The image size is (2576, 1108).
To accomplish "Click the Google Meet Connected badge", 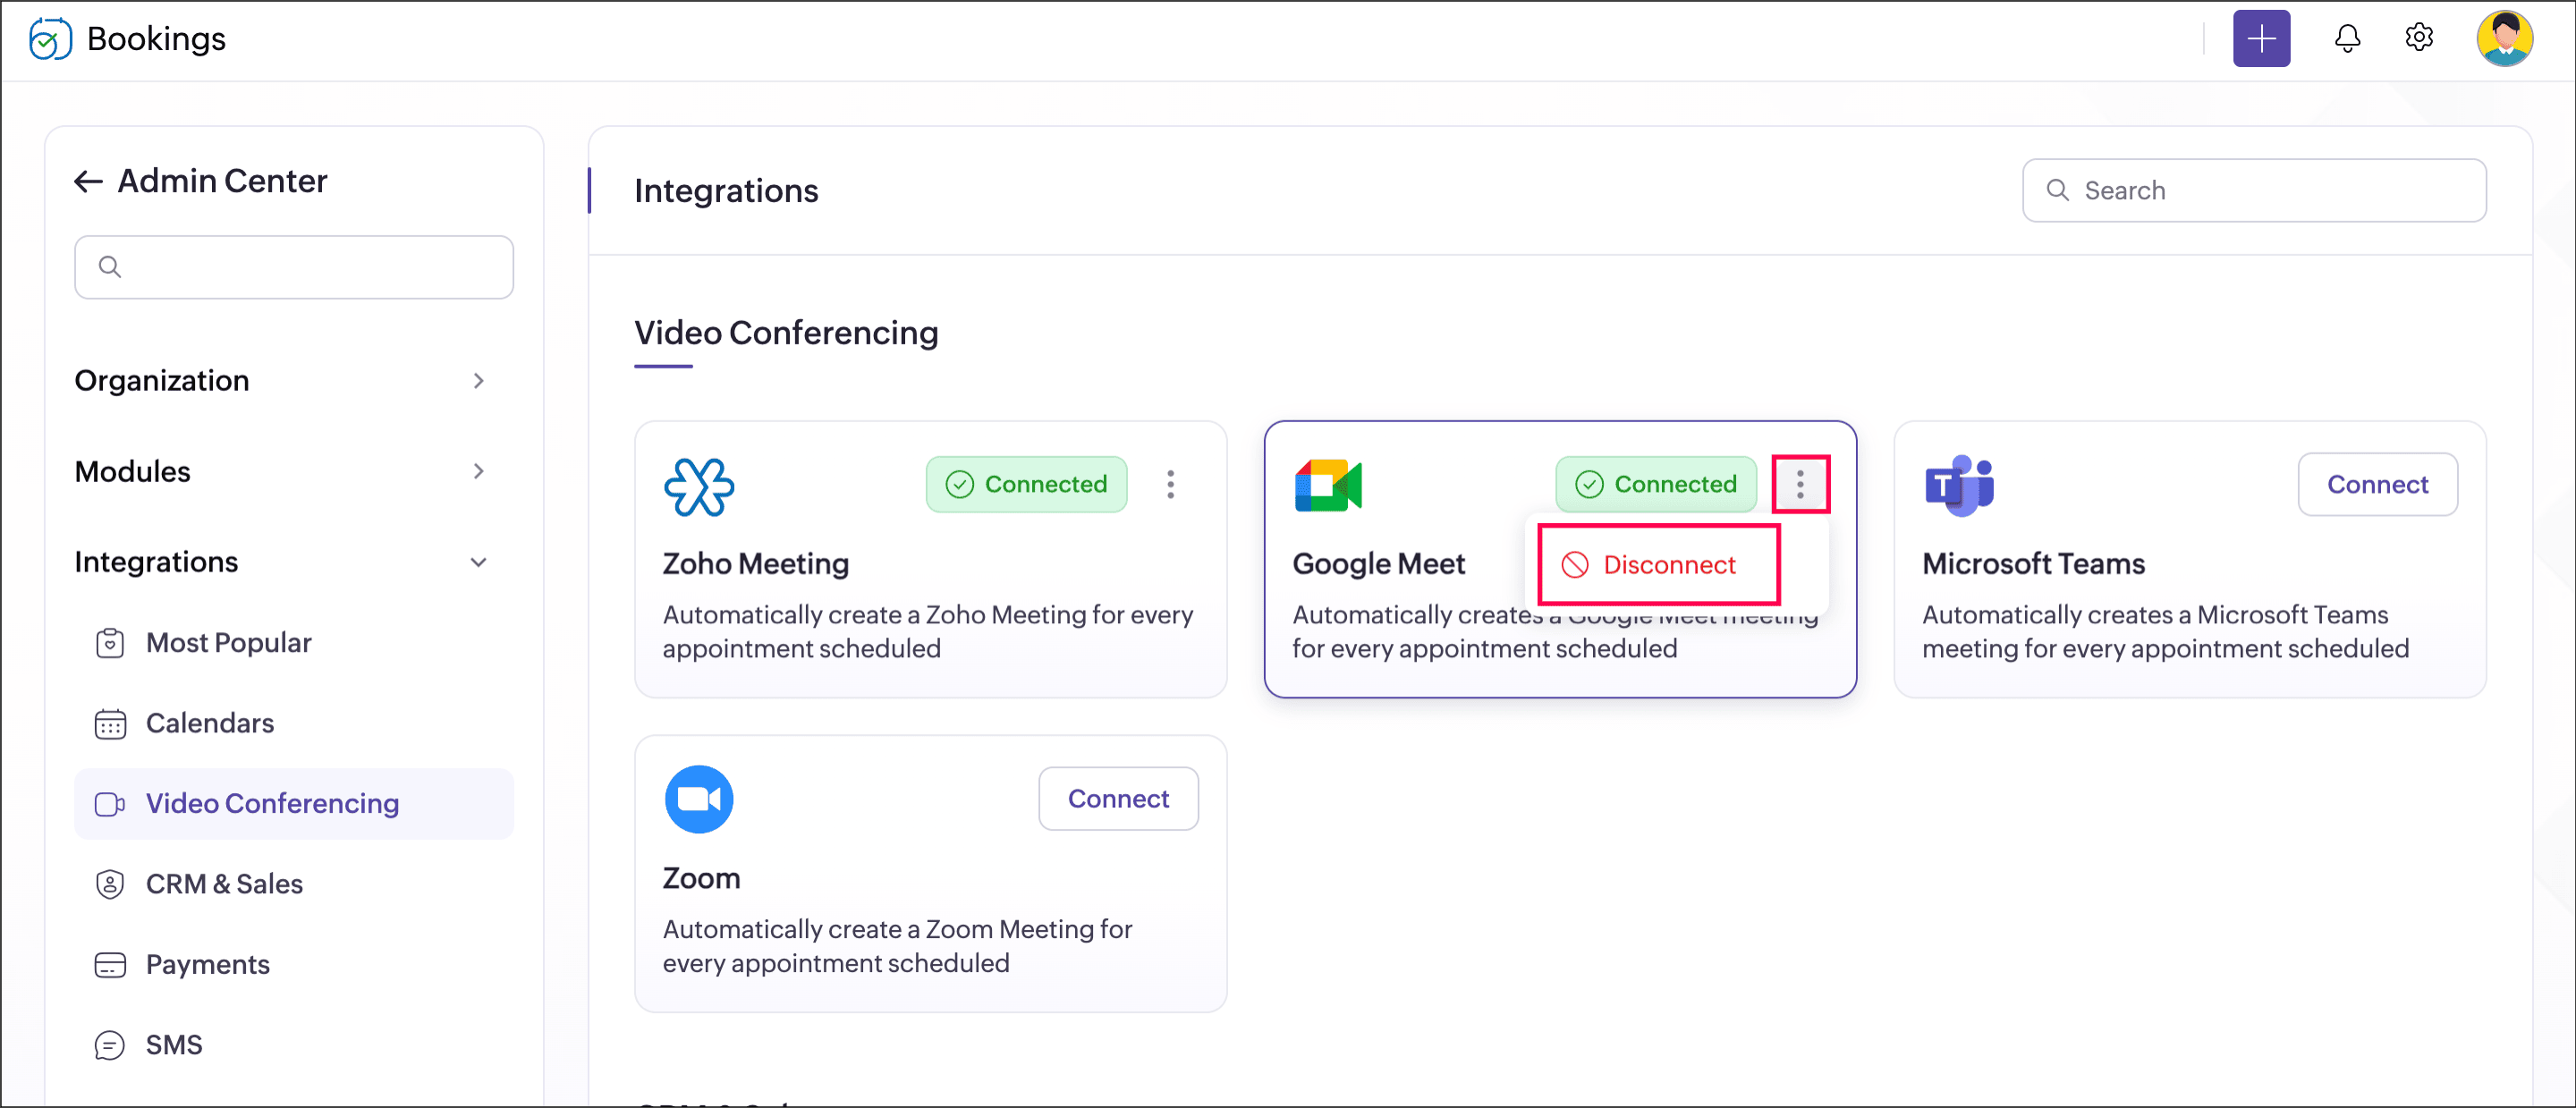I will point(1656,485).
